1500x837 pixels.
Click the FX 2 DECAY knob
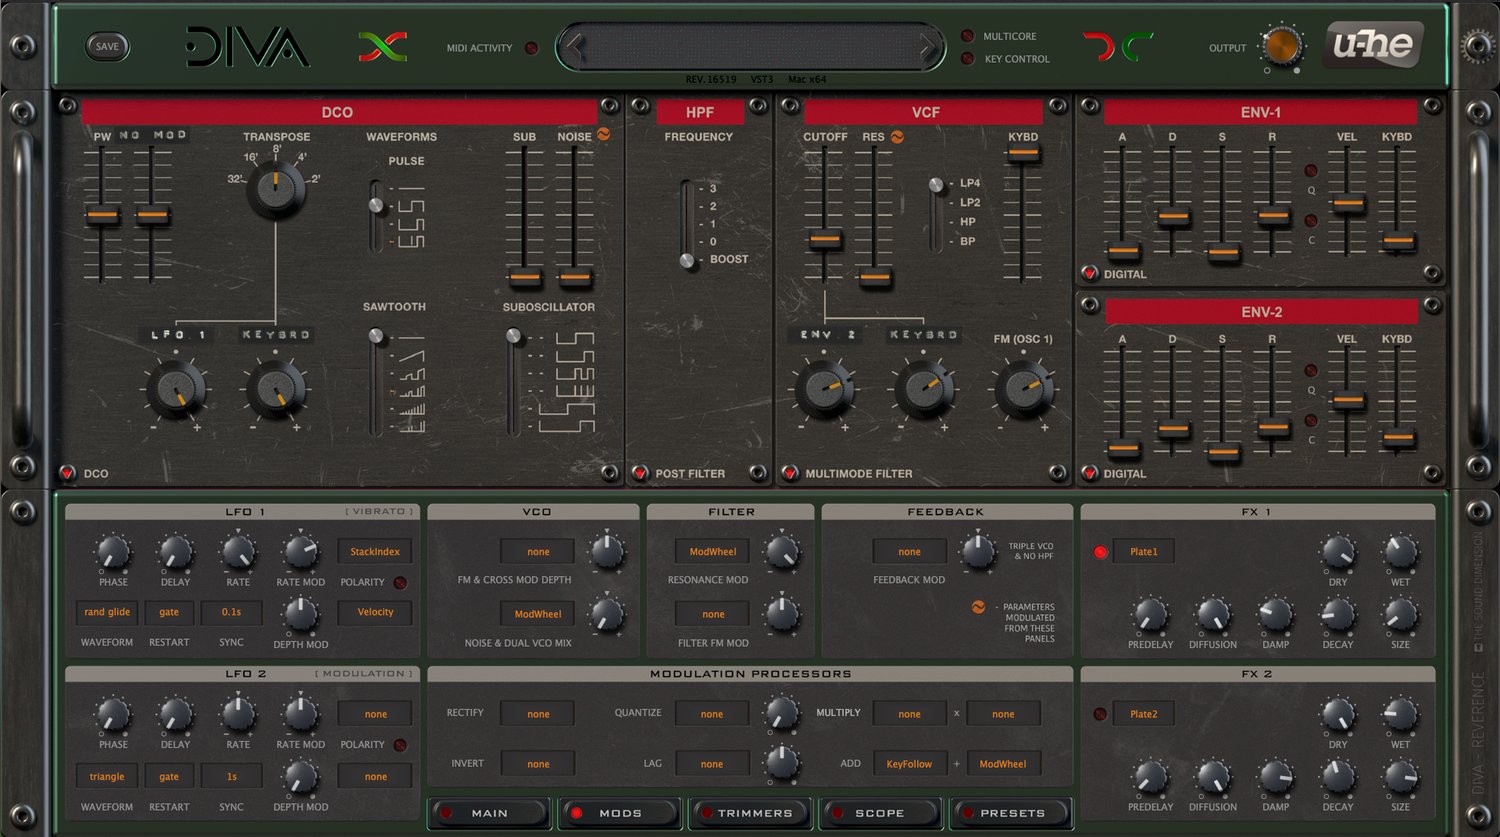coord(1338,776)
